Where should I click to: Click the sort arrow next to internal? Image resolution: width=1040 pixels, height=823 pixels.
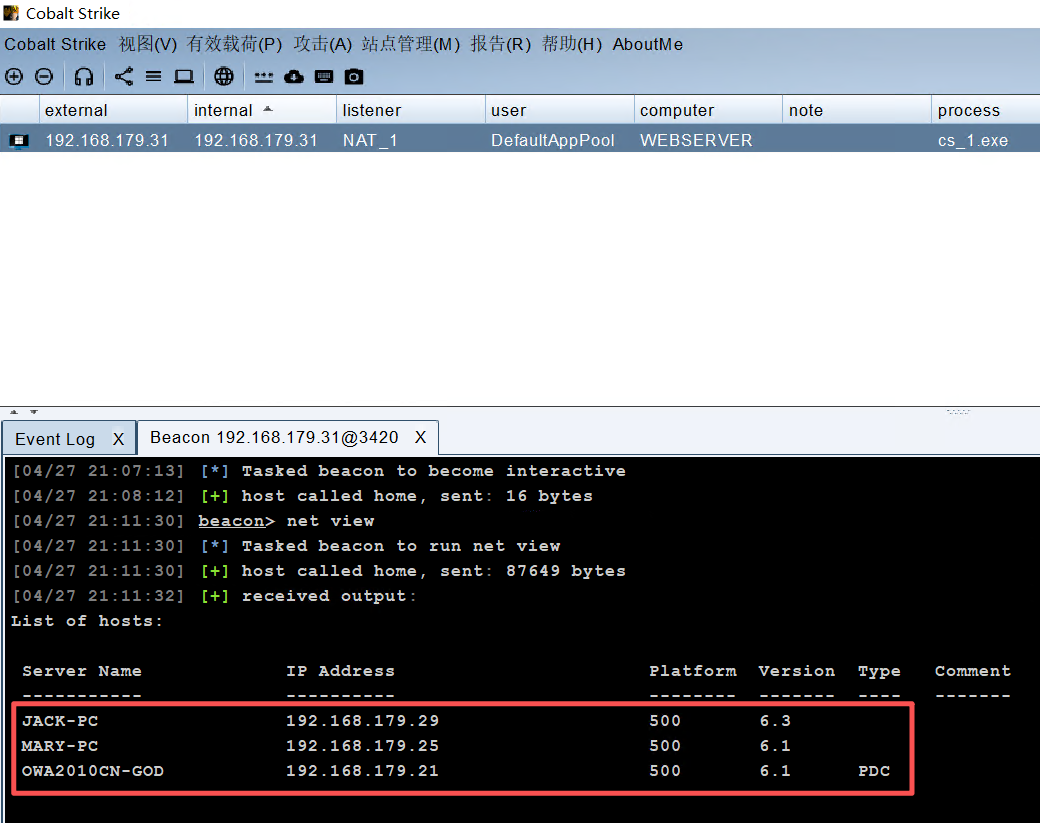(268, 109)
